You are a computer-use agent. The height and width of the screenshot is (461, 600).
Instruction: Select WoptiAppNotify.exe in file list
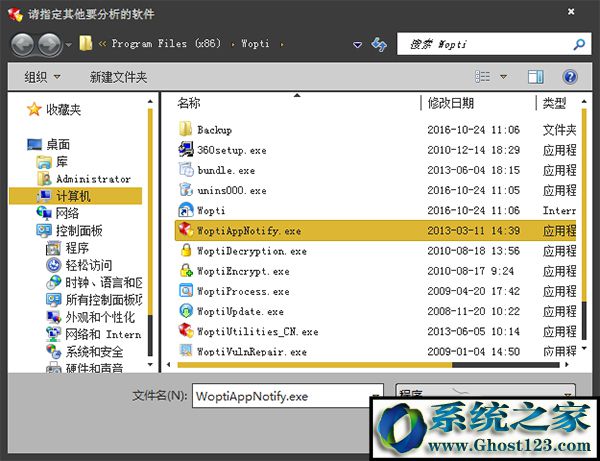click(x=375, y=230)
